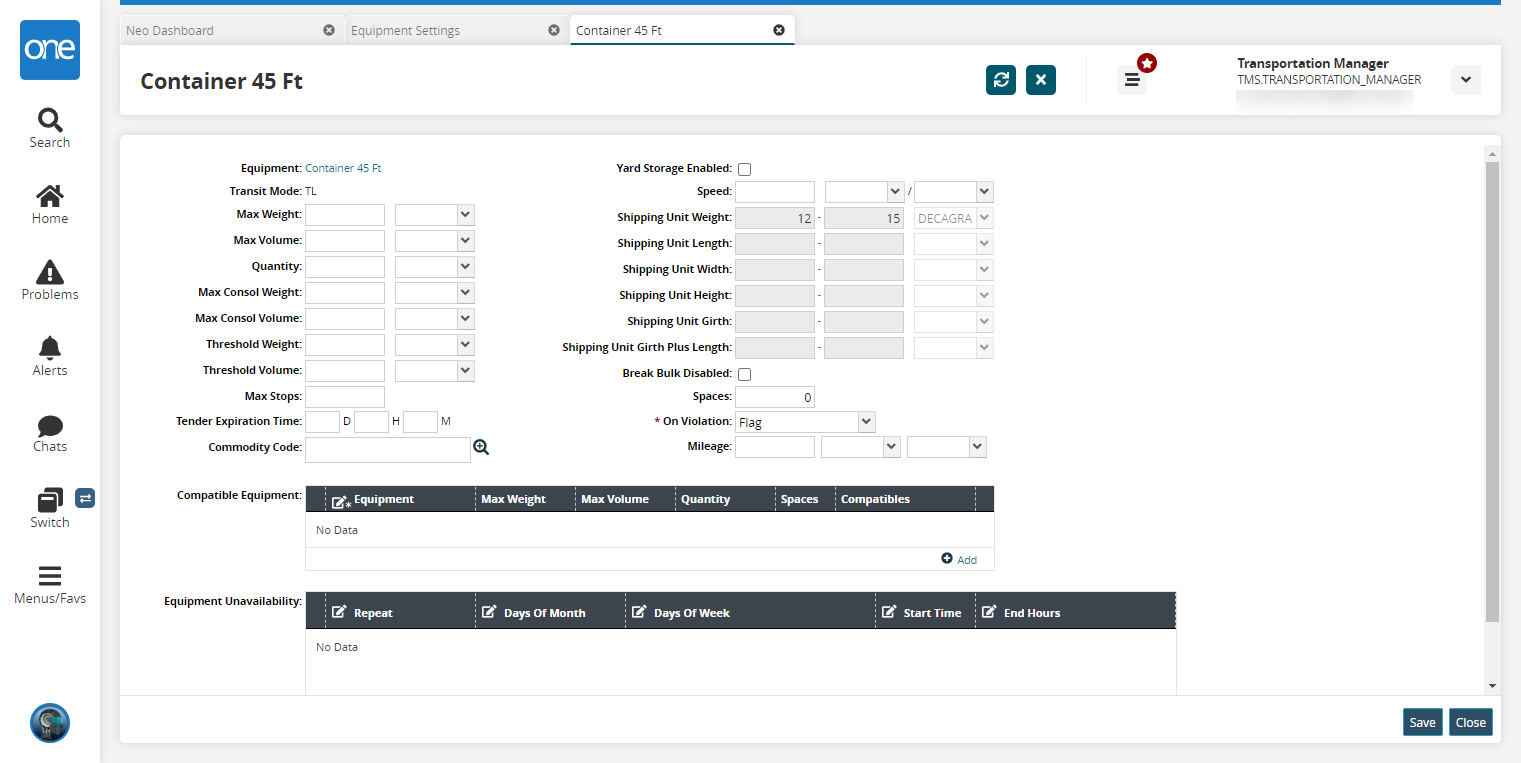The width and height of the screenshot is (1521, 763).
Task: Open Chats speech bubble icon
Action: pyautogui.click(x=49, y=426)
